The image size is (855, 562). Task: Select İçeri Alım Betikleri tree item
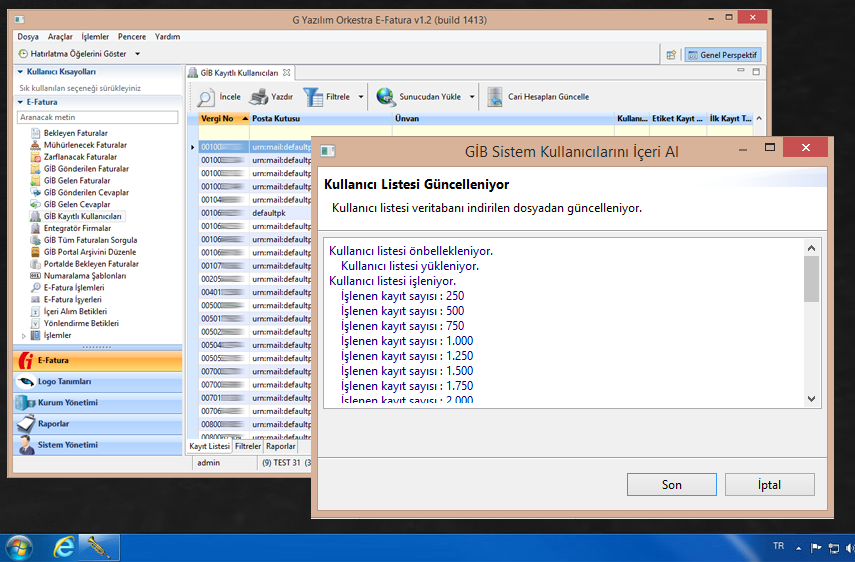[75, 311]
